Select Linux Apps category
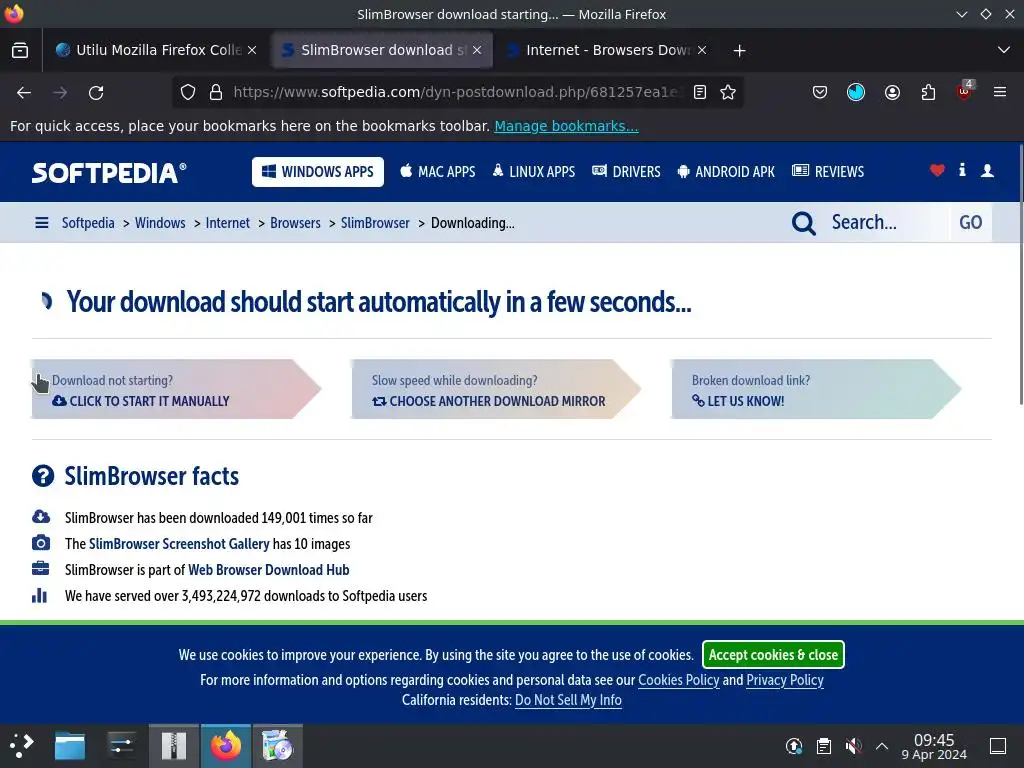Screen dimensions: 1024x768 534,172
